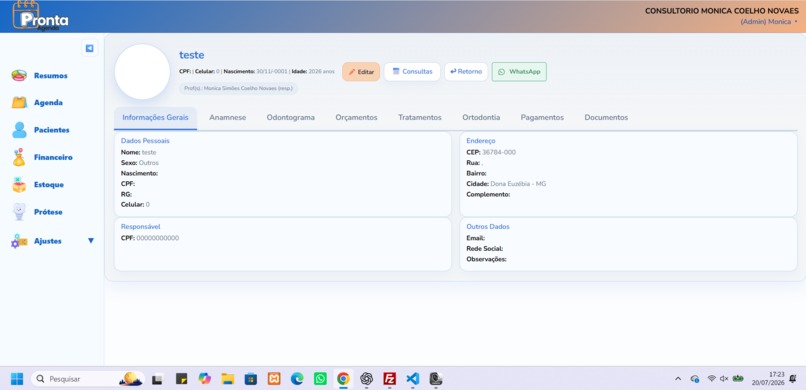Image resolution: width=806 pixels, height=390 pixels.
Task: Click the Cidade value Dona Euzébia - MG
Action: [519, 183]
